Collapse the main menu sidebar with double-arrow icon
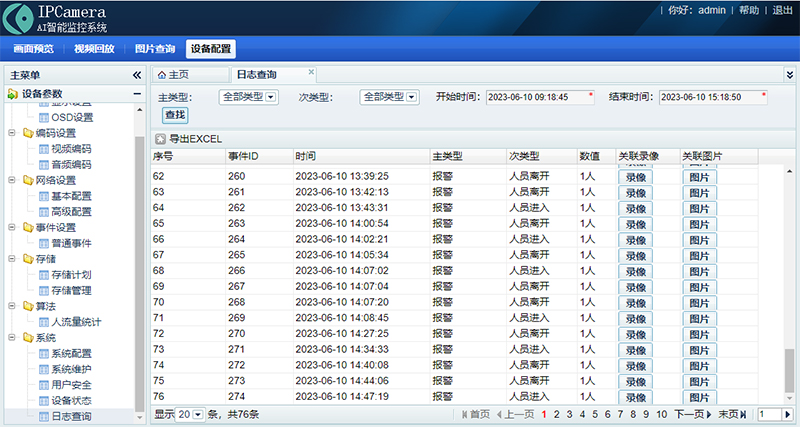 (x=137, y=75)
